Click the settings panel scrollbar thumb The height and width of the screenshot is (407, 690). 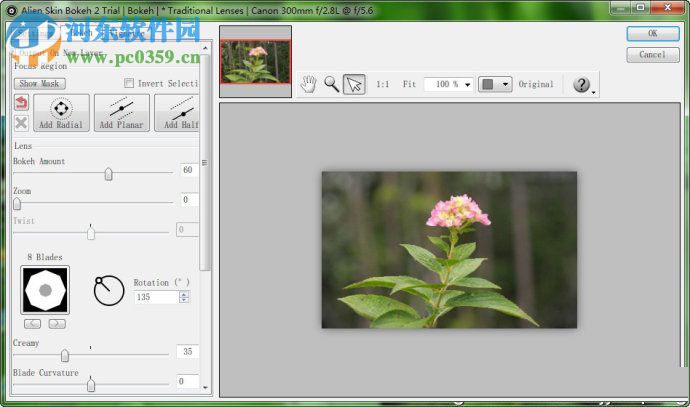click(x=205, y=162)
